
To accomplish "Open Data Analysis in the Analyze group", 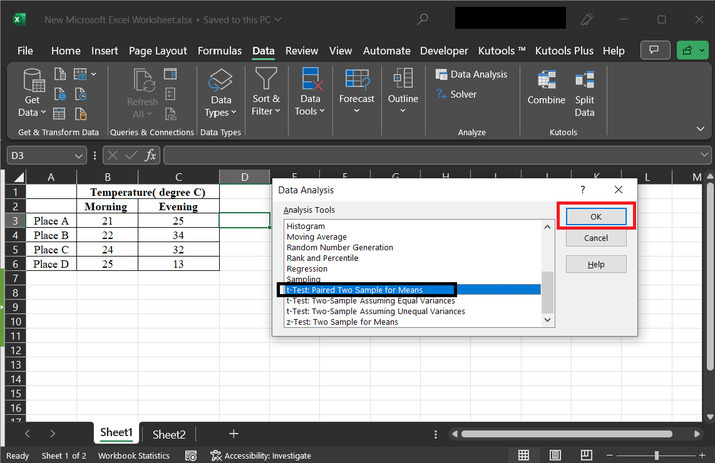I will 471,74.
